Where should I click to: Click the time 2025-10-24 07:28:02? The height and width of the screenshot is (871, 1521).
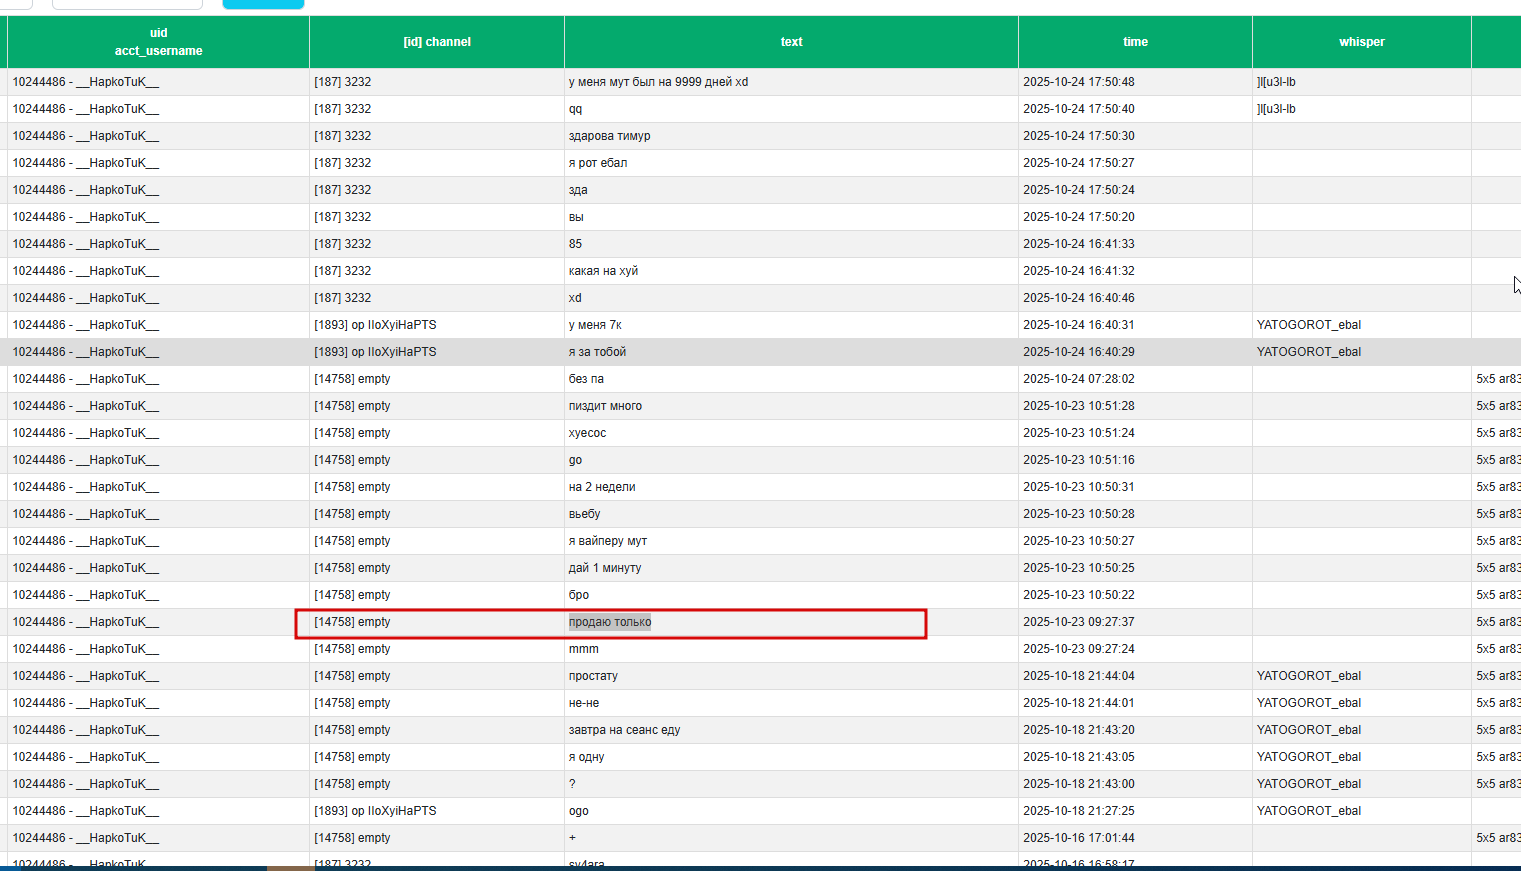tap(1079, 379)
